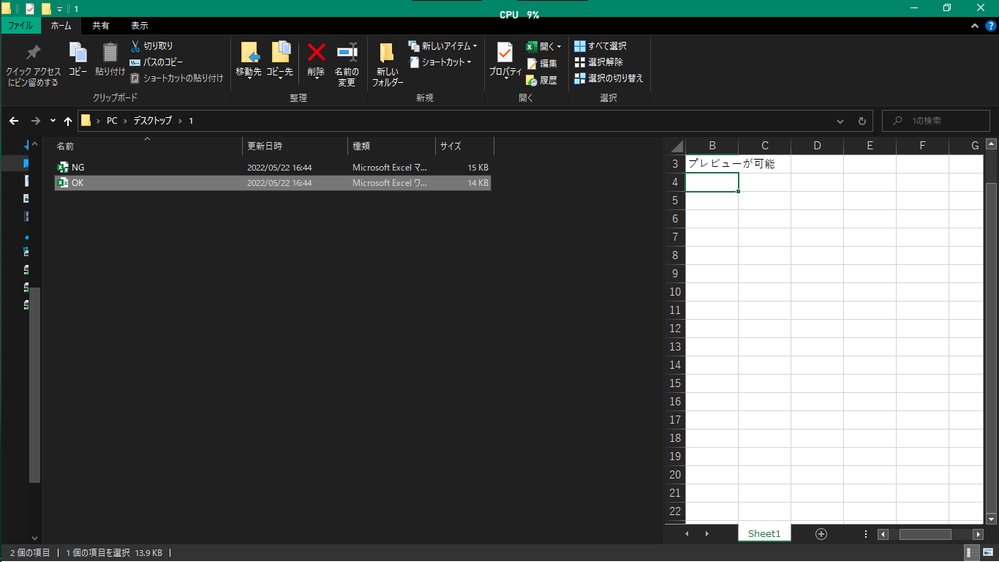Sort by Name (名前) column header
The width and height of the screenshot is (999, 562).
coord(147,146)
